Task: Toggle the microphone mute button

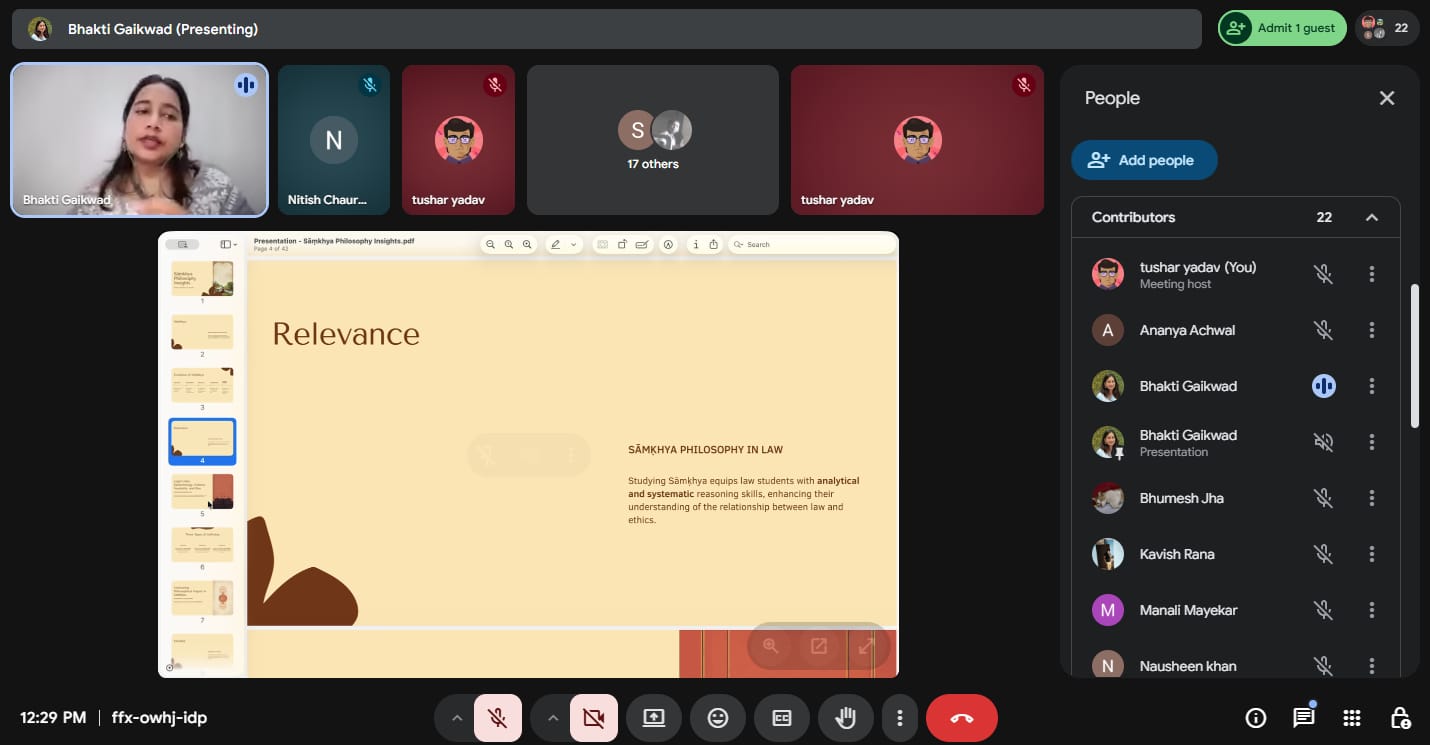Action: pyautogui.click(x=497, y=718)
